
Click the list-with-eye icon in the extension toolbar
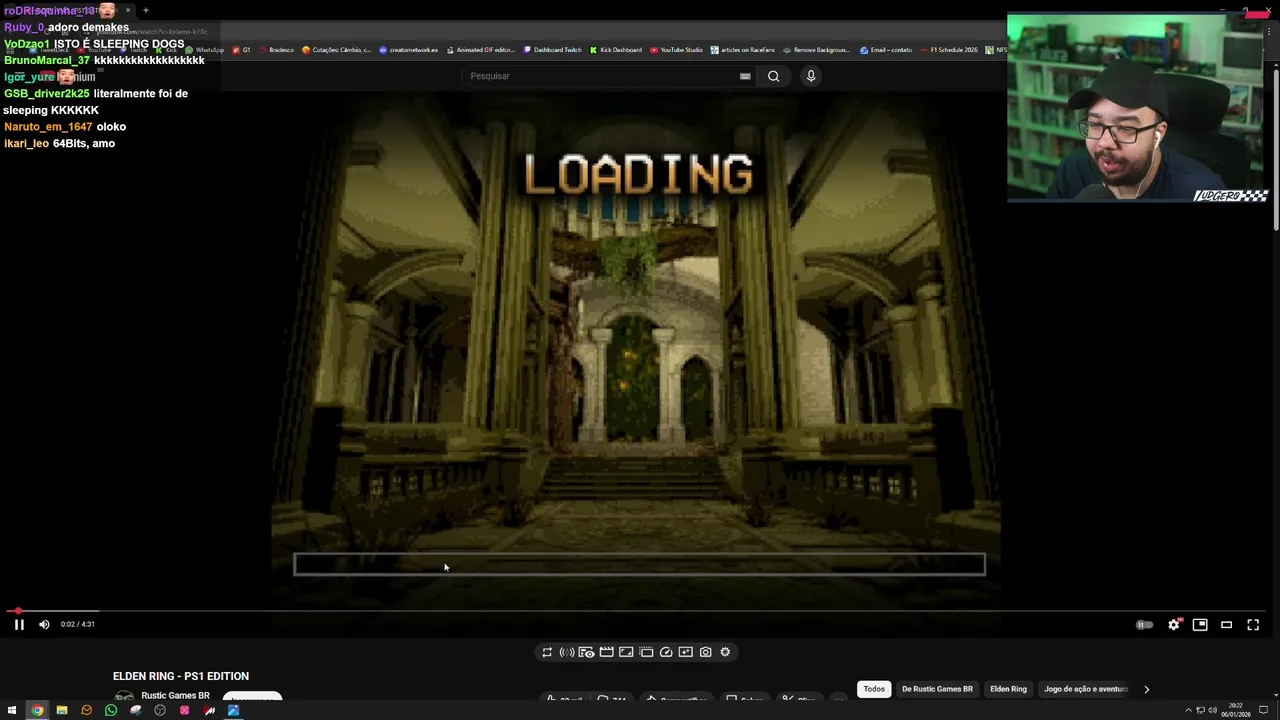click(x=586, y=652)
